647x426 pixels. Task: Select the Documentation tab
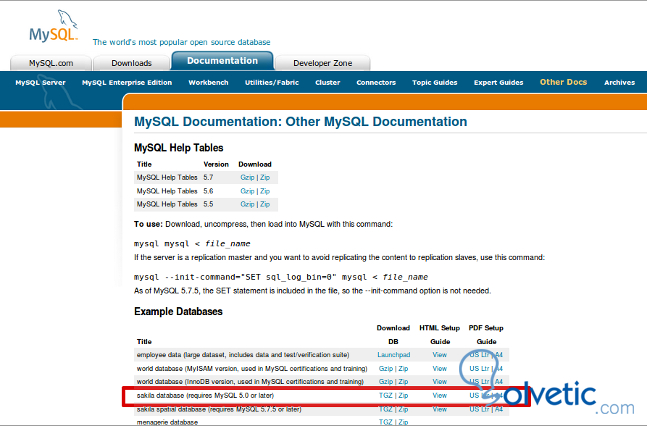click(x=222, y=61)
